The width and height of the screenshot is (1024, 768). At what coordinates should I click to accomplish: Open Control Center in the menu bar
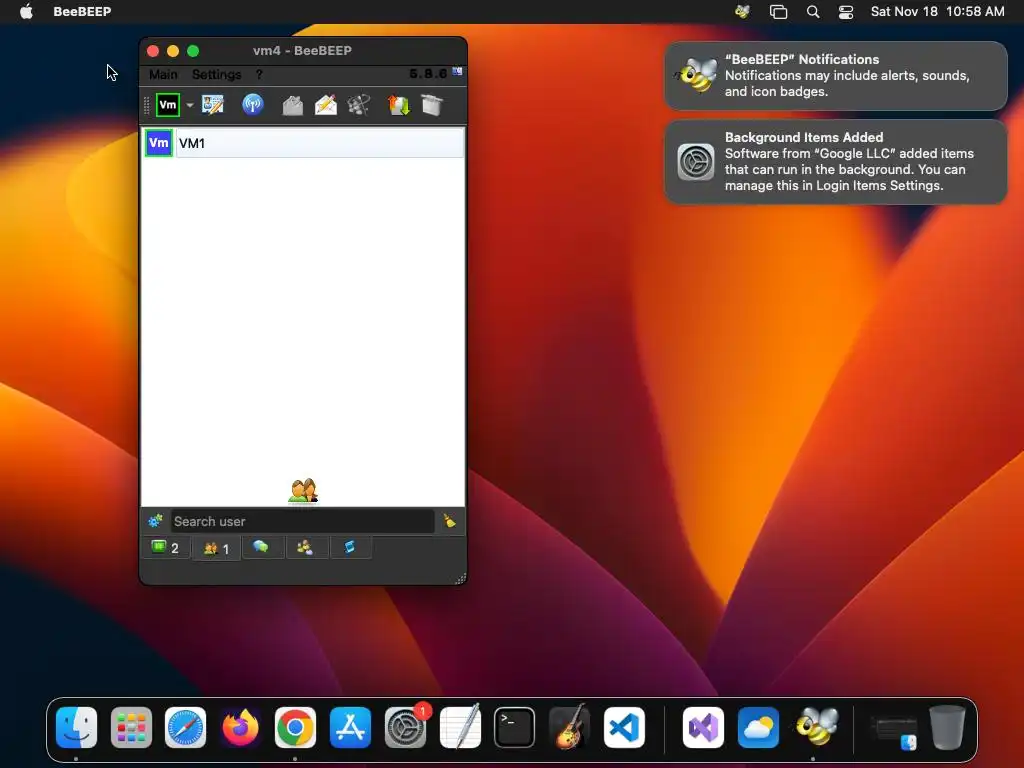coord(846,11)
